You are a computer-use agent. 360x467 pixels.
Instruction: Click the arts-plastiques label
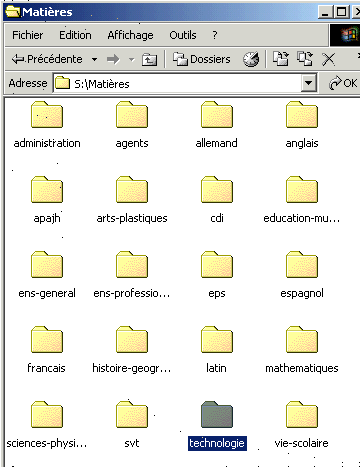(132, 219)
